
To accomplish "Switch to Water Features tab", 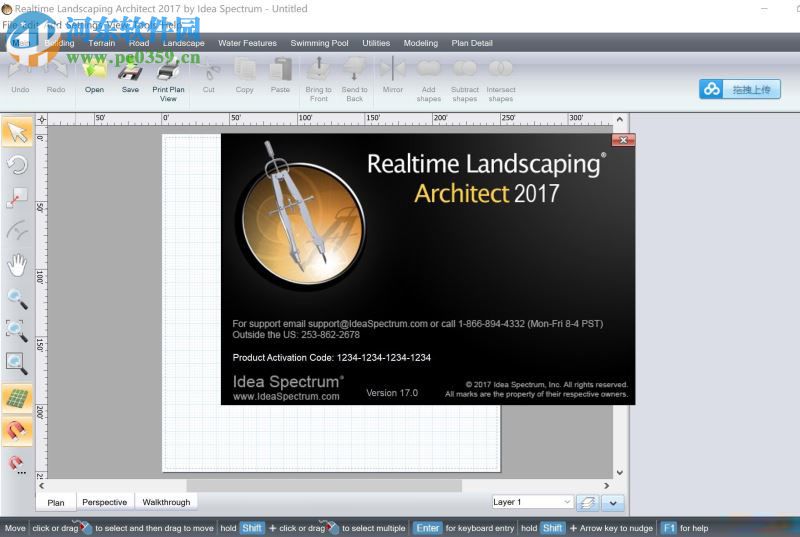I will click(x=247, y=43).
